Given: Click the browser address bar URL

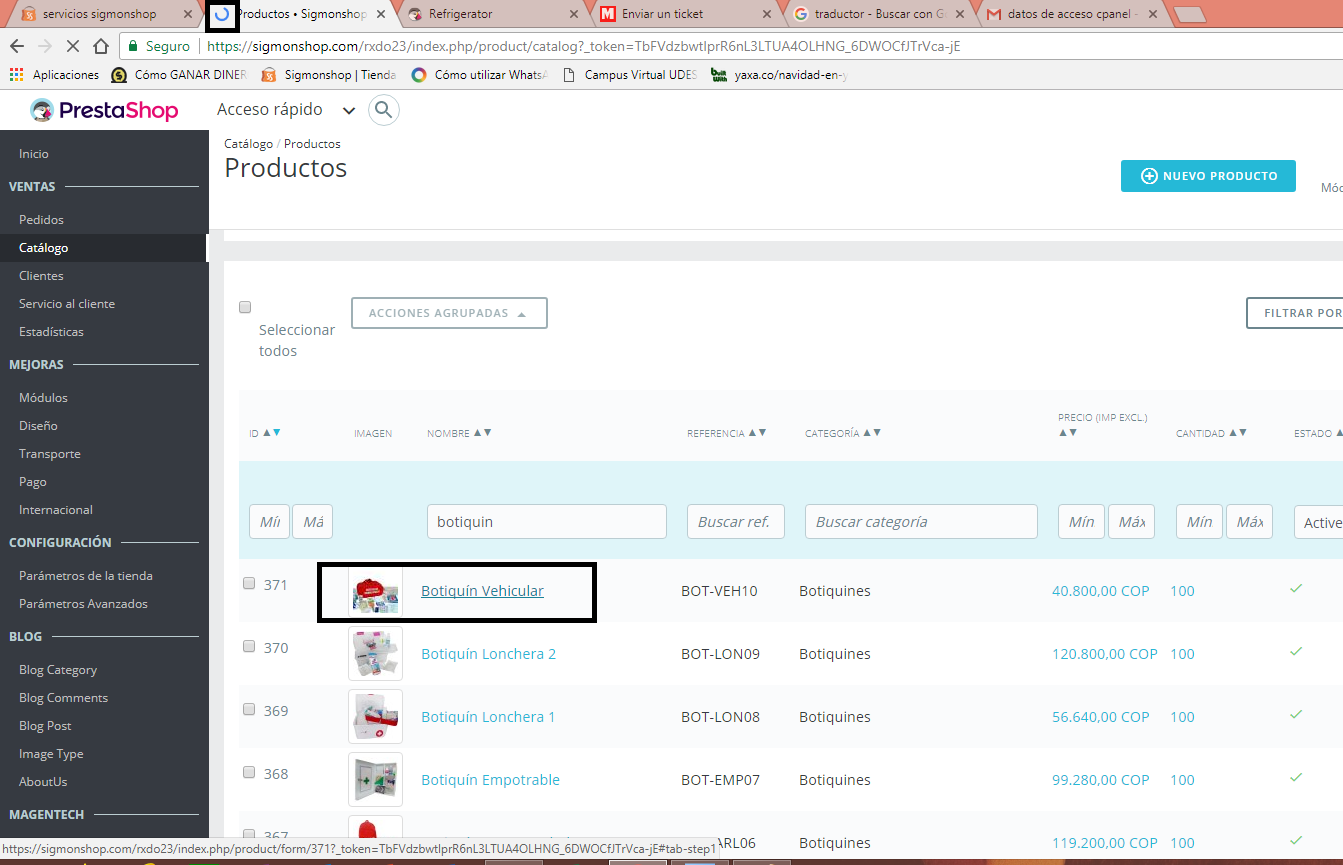Looking at the screenshot, I should pyautogui.click(x=584, y=46).
